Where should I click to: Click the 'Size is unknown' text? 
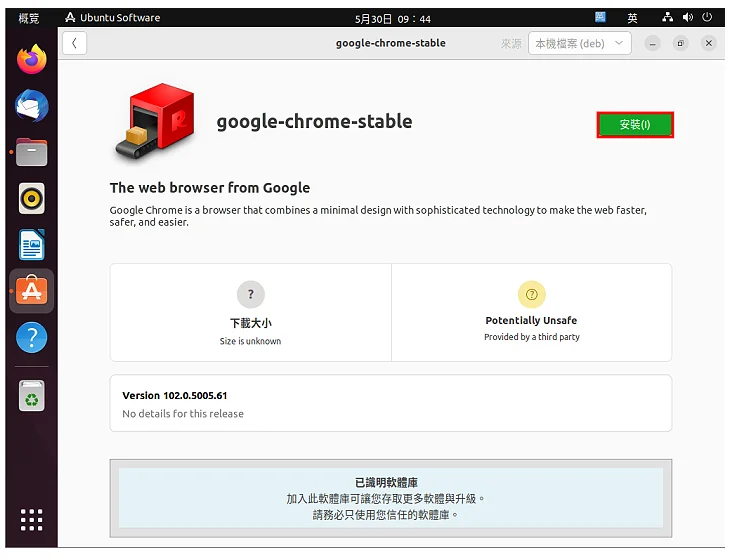pyautogui.click(x=251, y=341)
